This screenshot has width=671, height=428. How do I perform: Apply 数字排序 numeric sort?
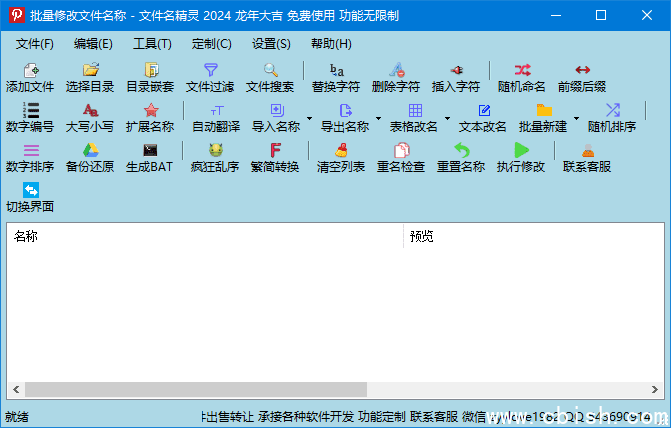point(30,158)
